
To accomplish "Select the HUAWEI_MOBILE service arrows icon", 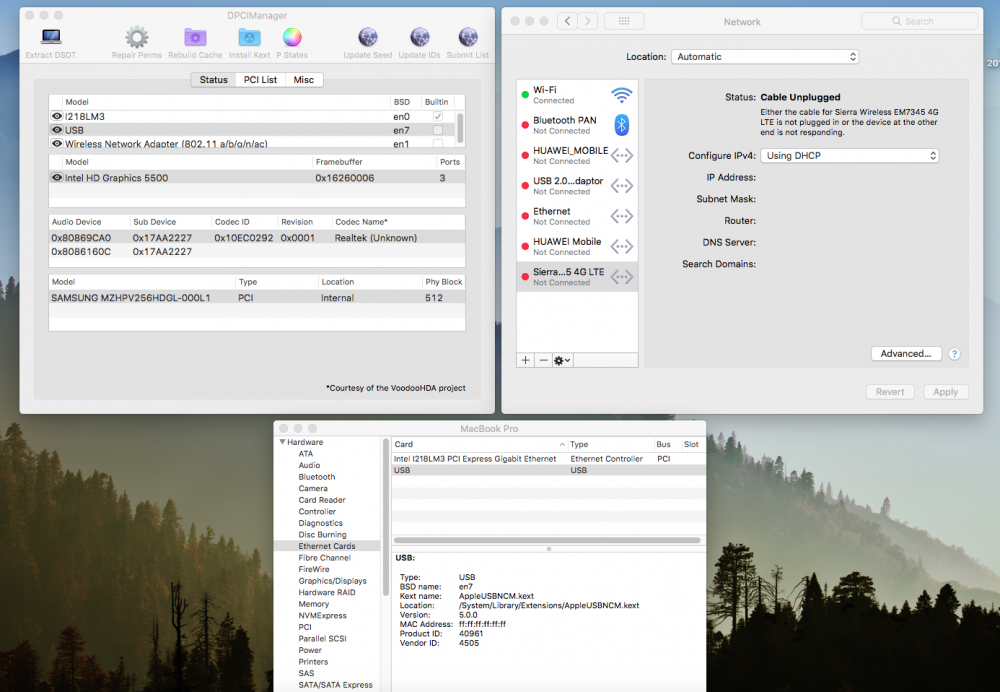I will 621,155.
